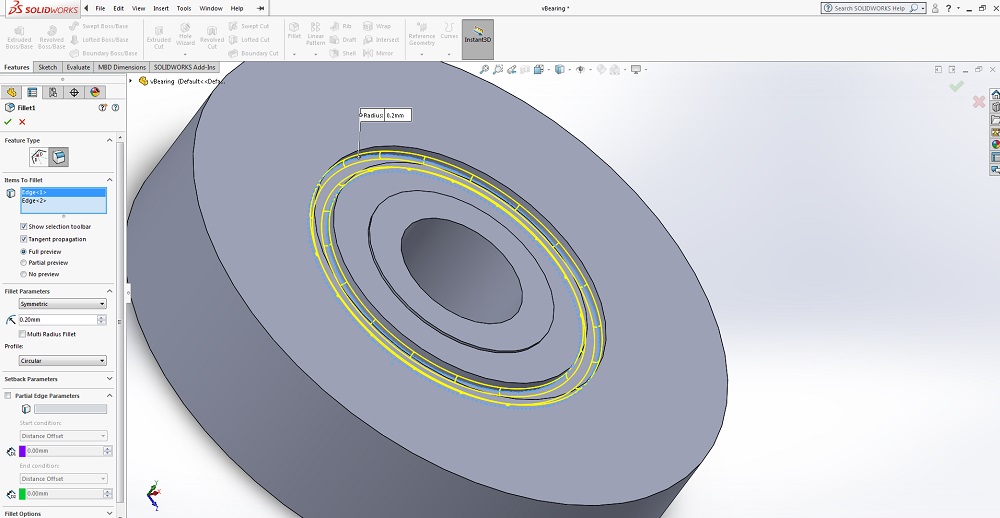
Task: Open SOLIDWORKS Resources home icon in task pane
Action: coord(995,95)
